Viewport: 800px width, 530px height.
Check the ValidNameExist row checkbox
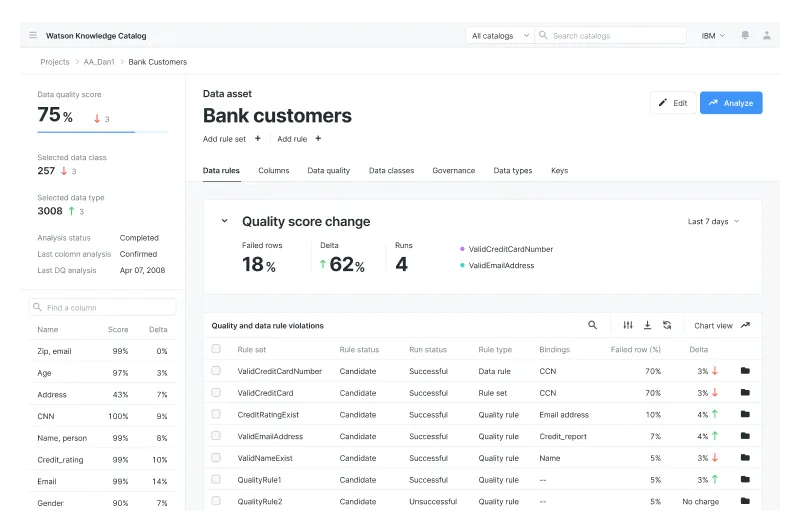216,458
